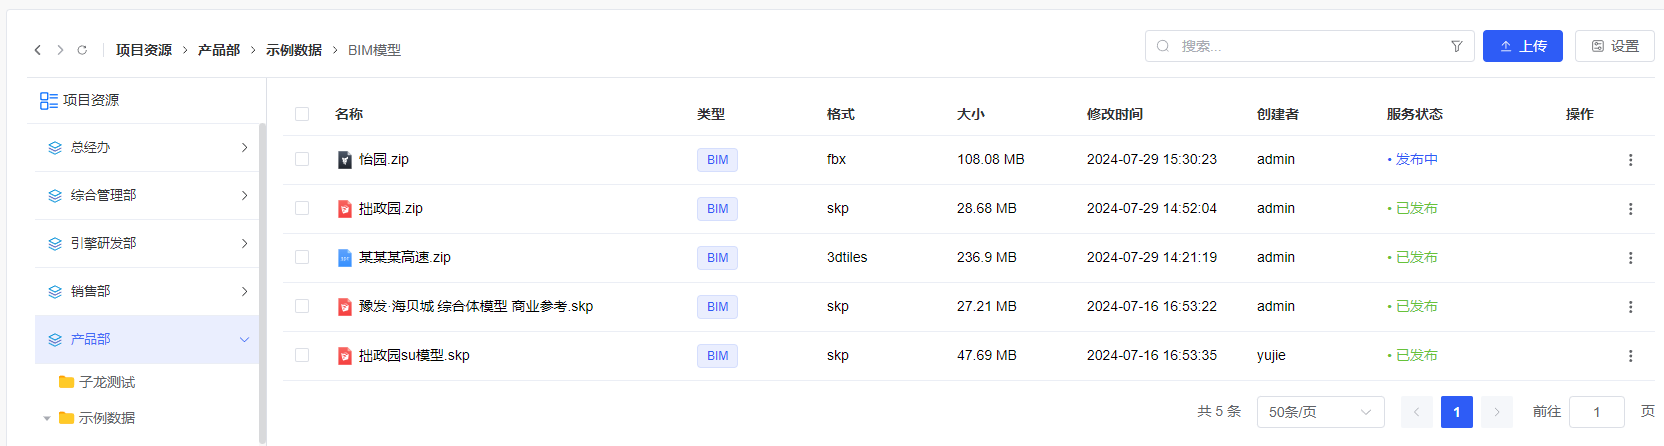Open three-dot menu for 拙政园su模型.skp

(x=1630, y=356)
